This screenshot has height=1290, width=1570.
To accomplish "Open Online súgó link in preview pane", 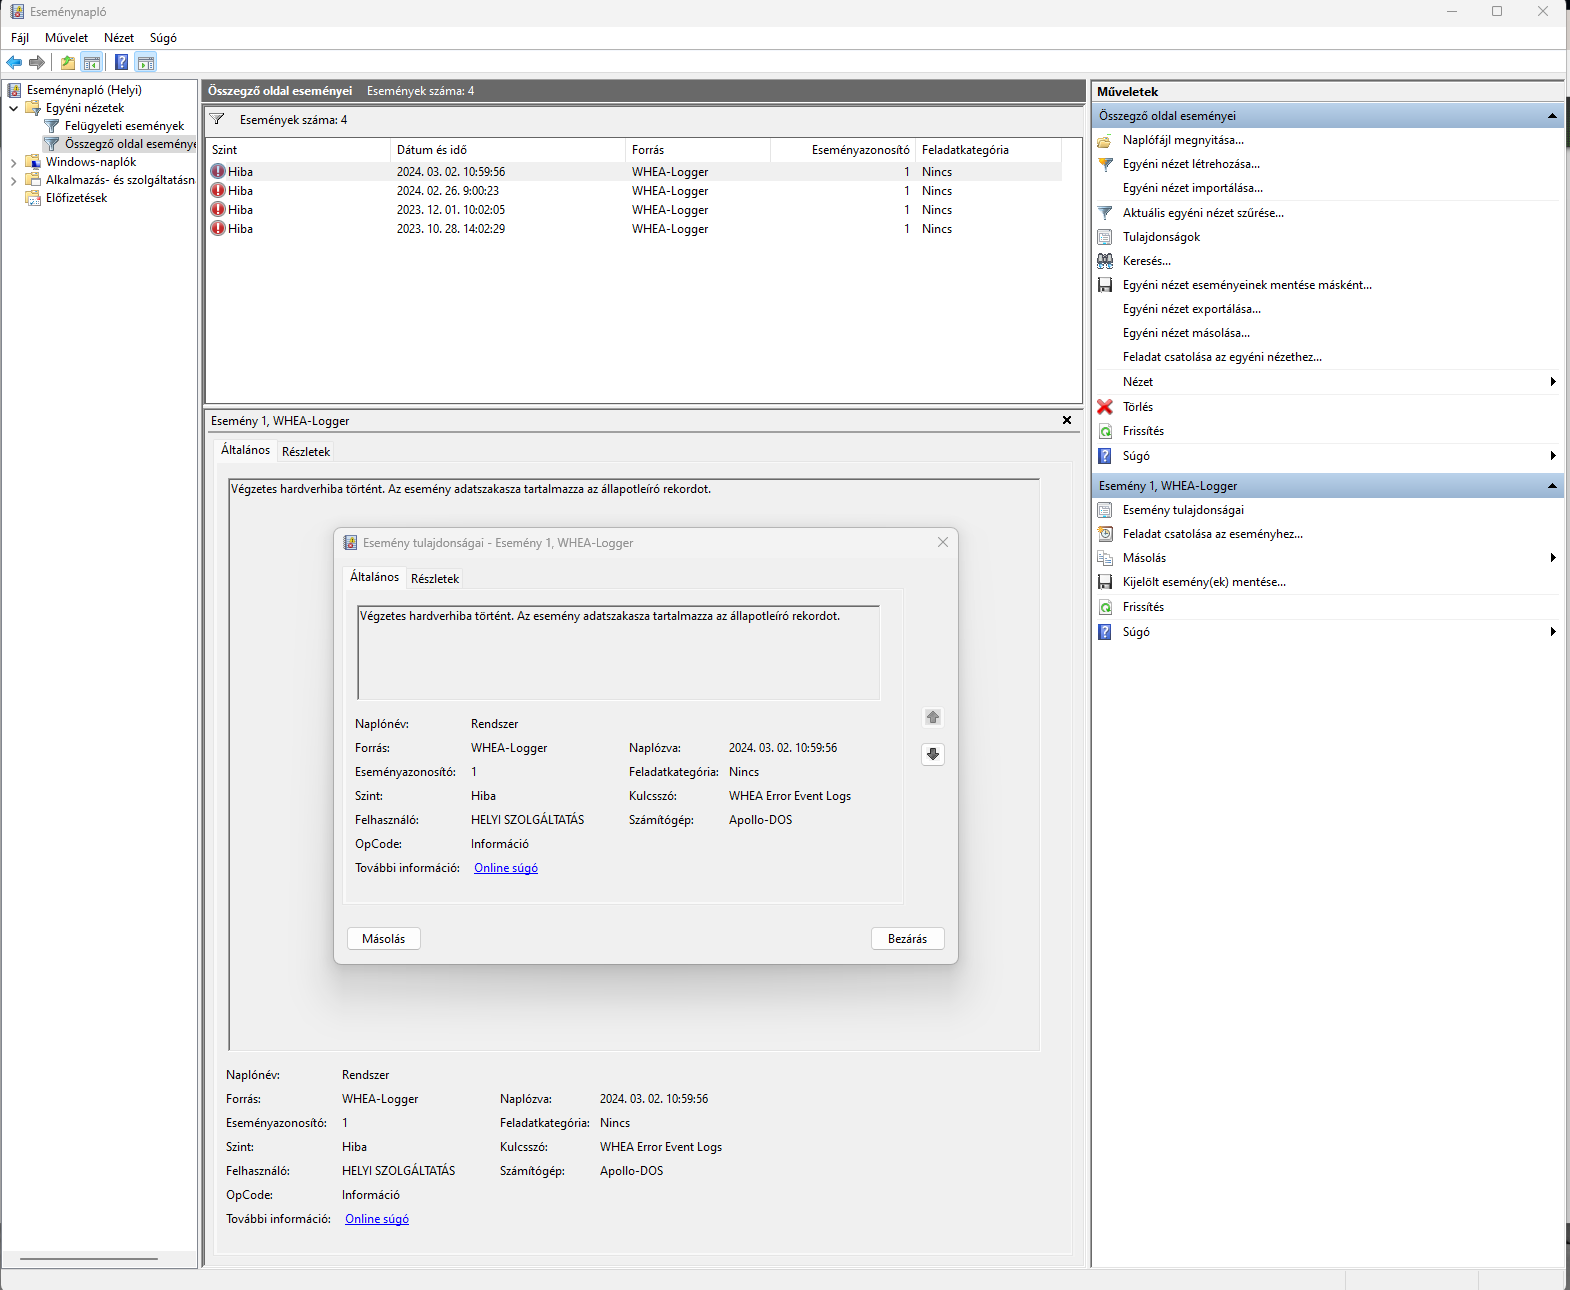I will (377, 1219).
